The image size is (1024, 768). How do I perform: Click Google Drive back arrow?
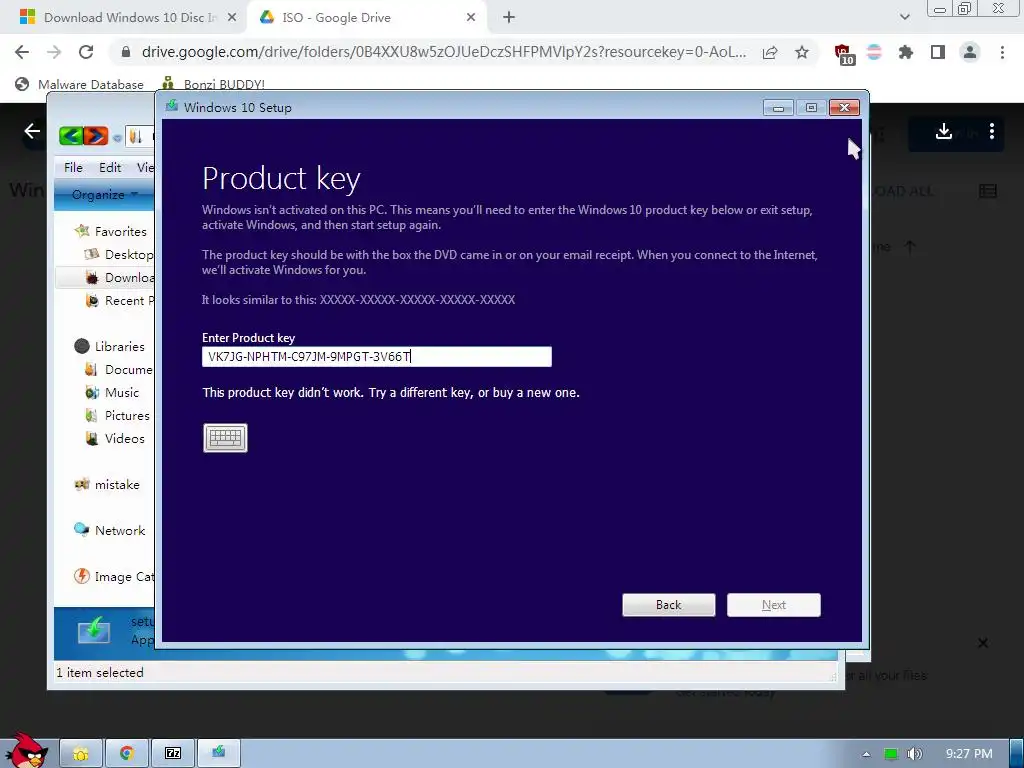point(32,131)
